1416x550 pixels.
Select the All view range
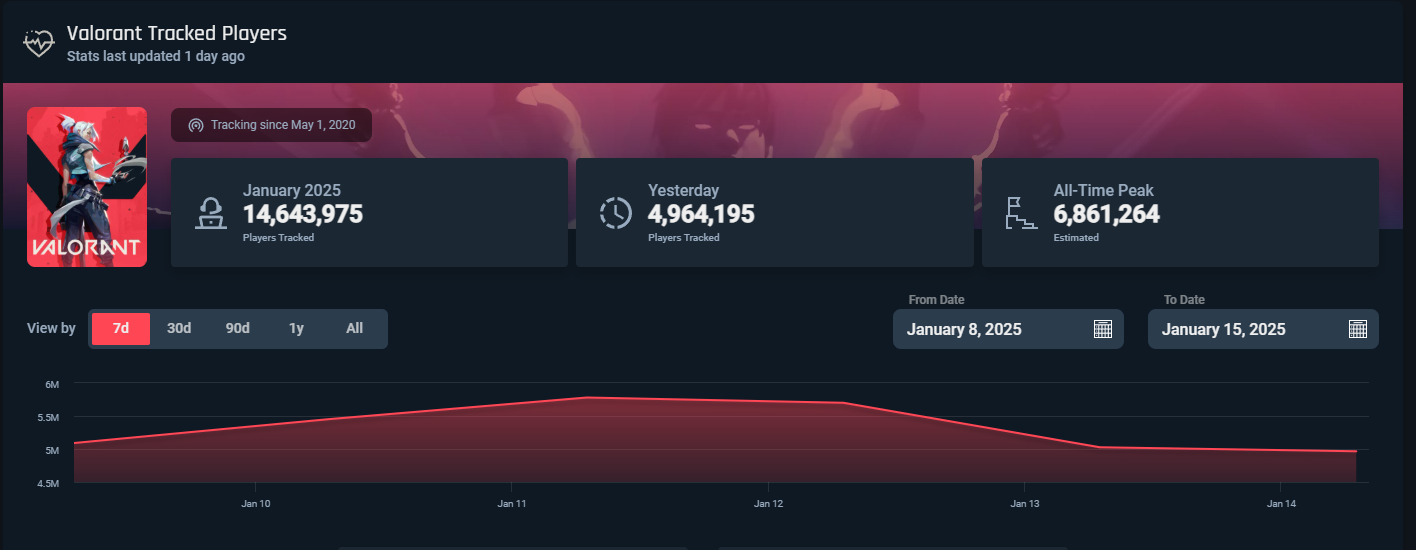(x=354, y=329)
